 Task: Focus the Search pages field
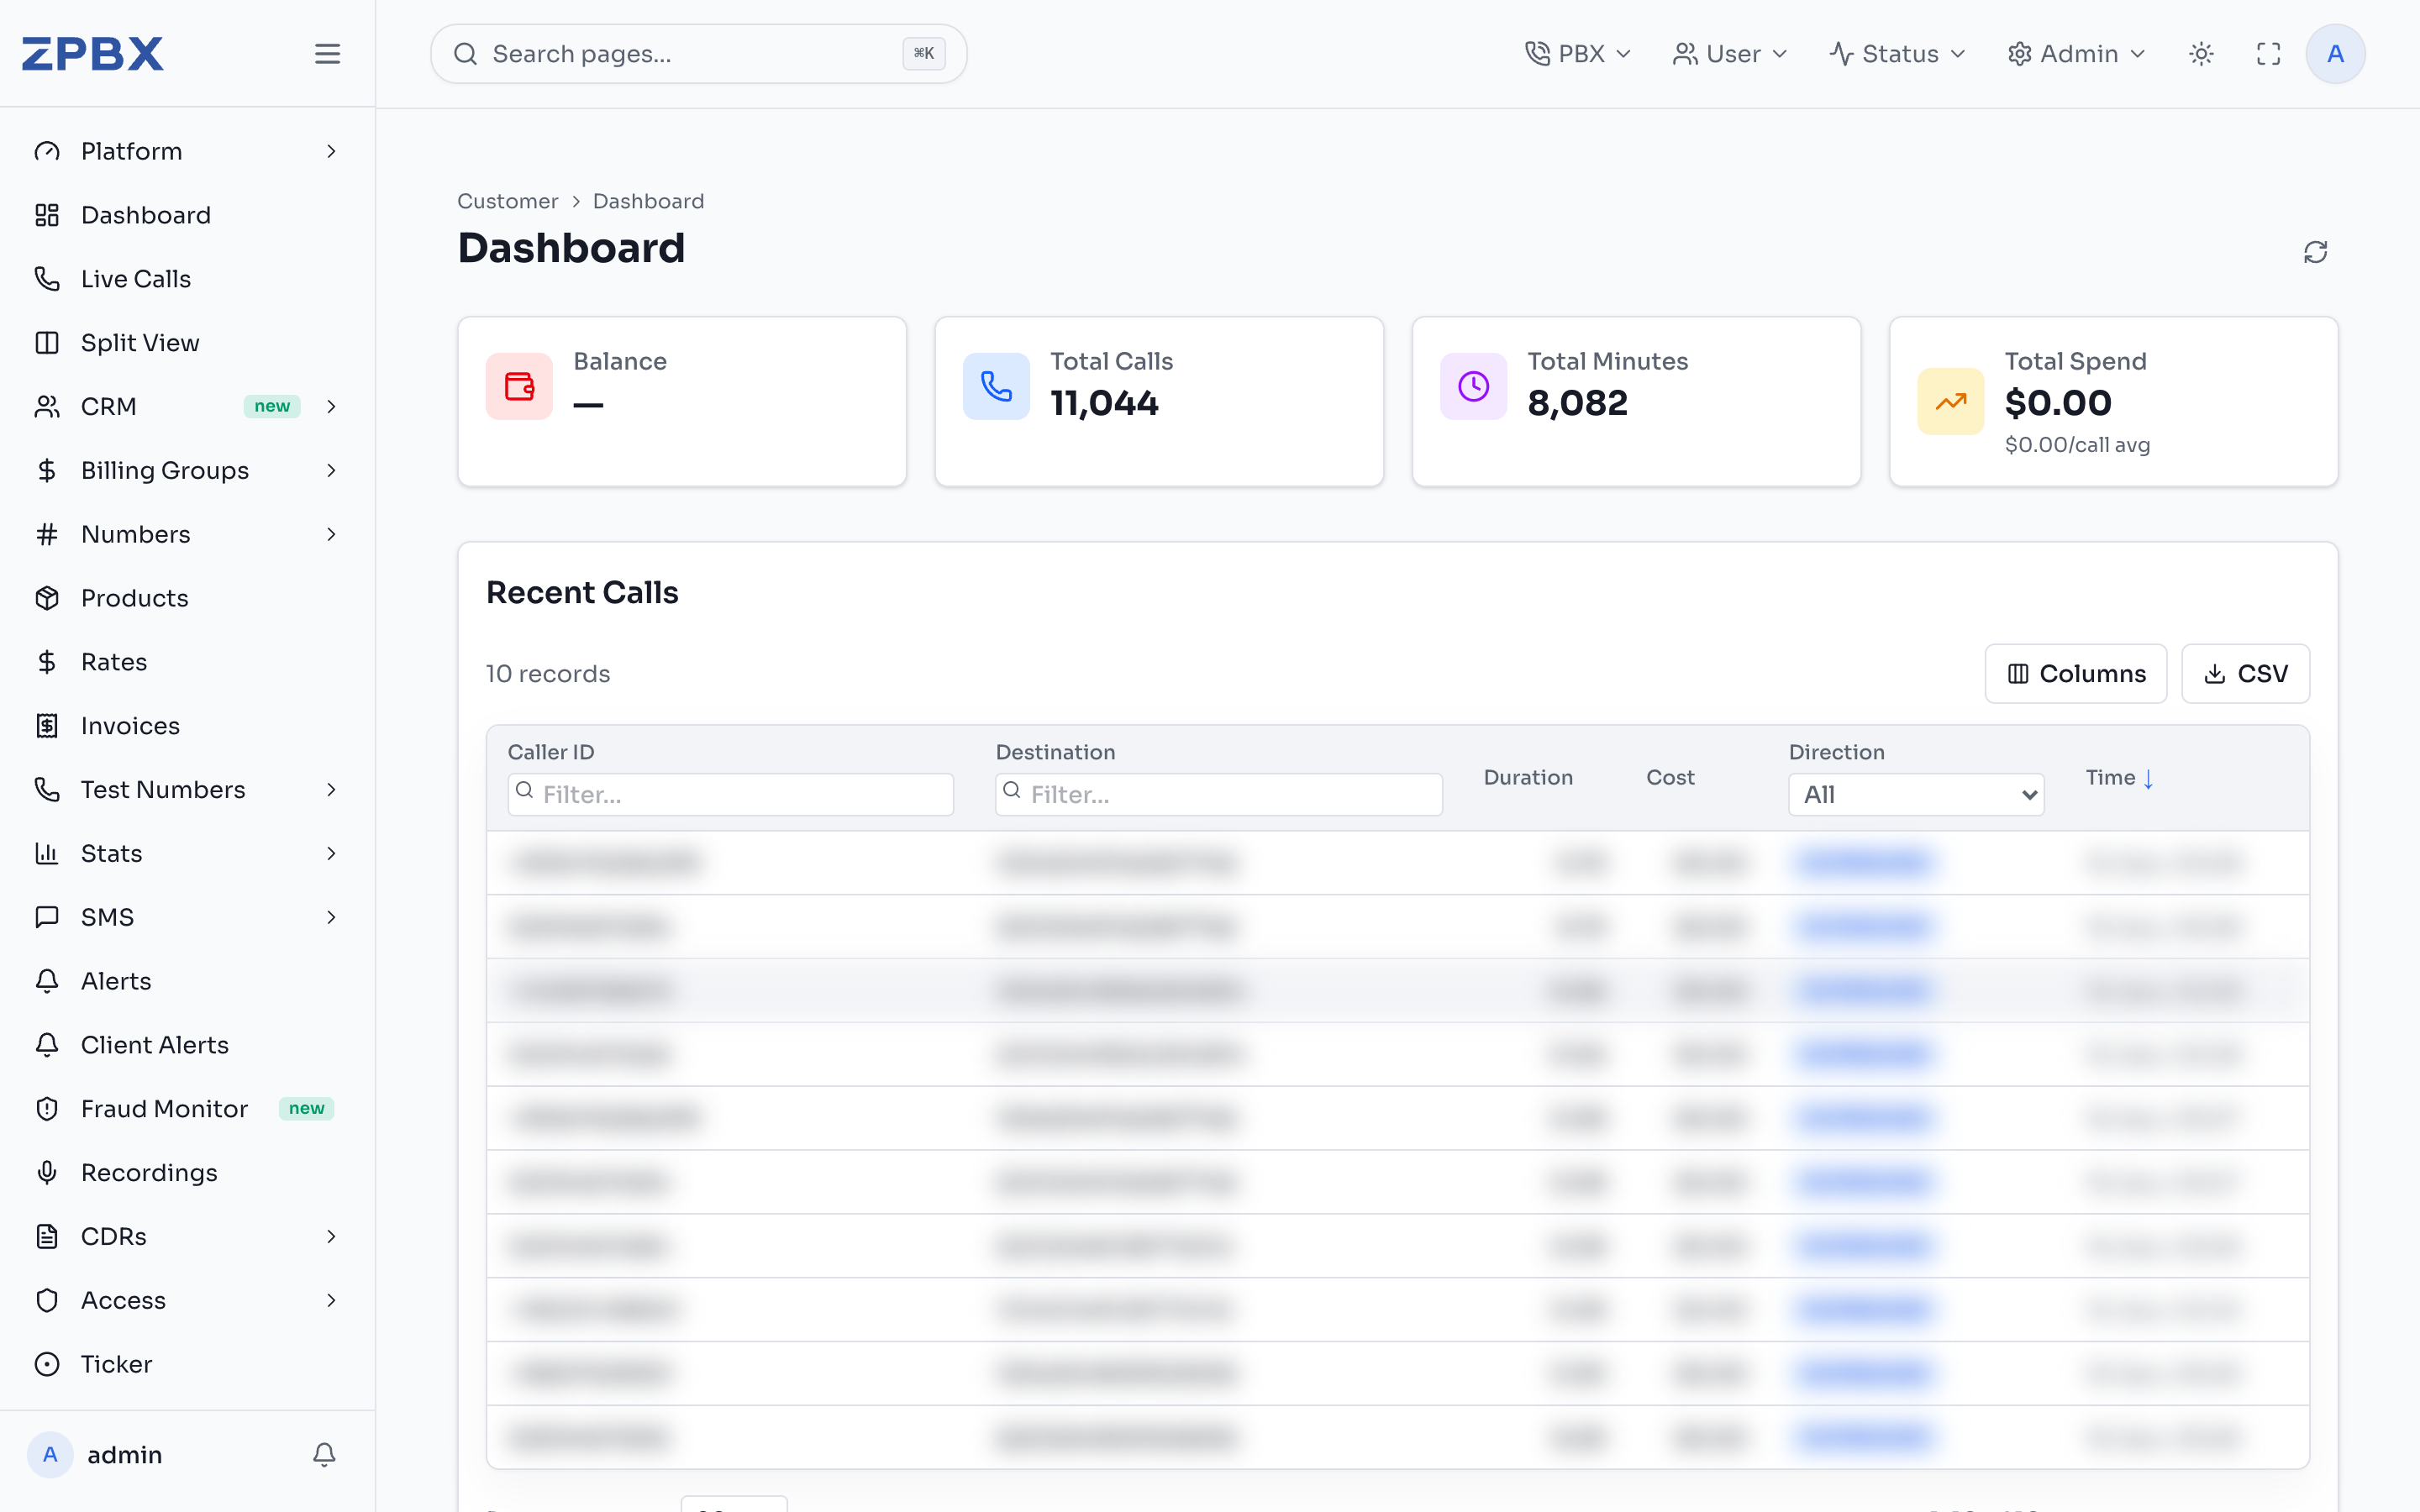(698, 53)
